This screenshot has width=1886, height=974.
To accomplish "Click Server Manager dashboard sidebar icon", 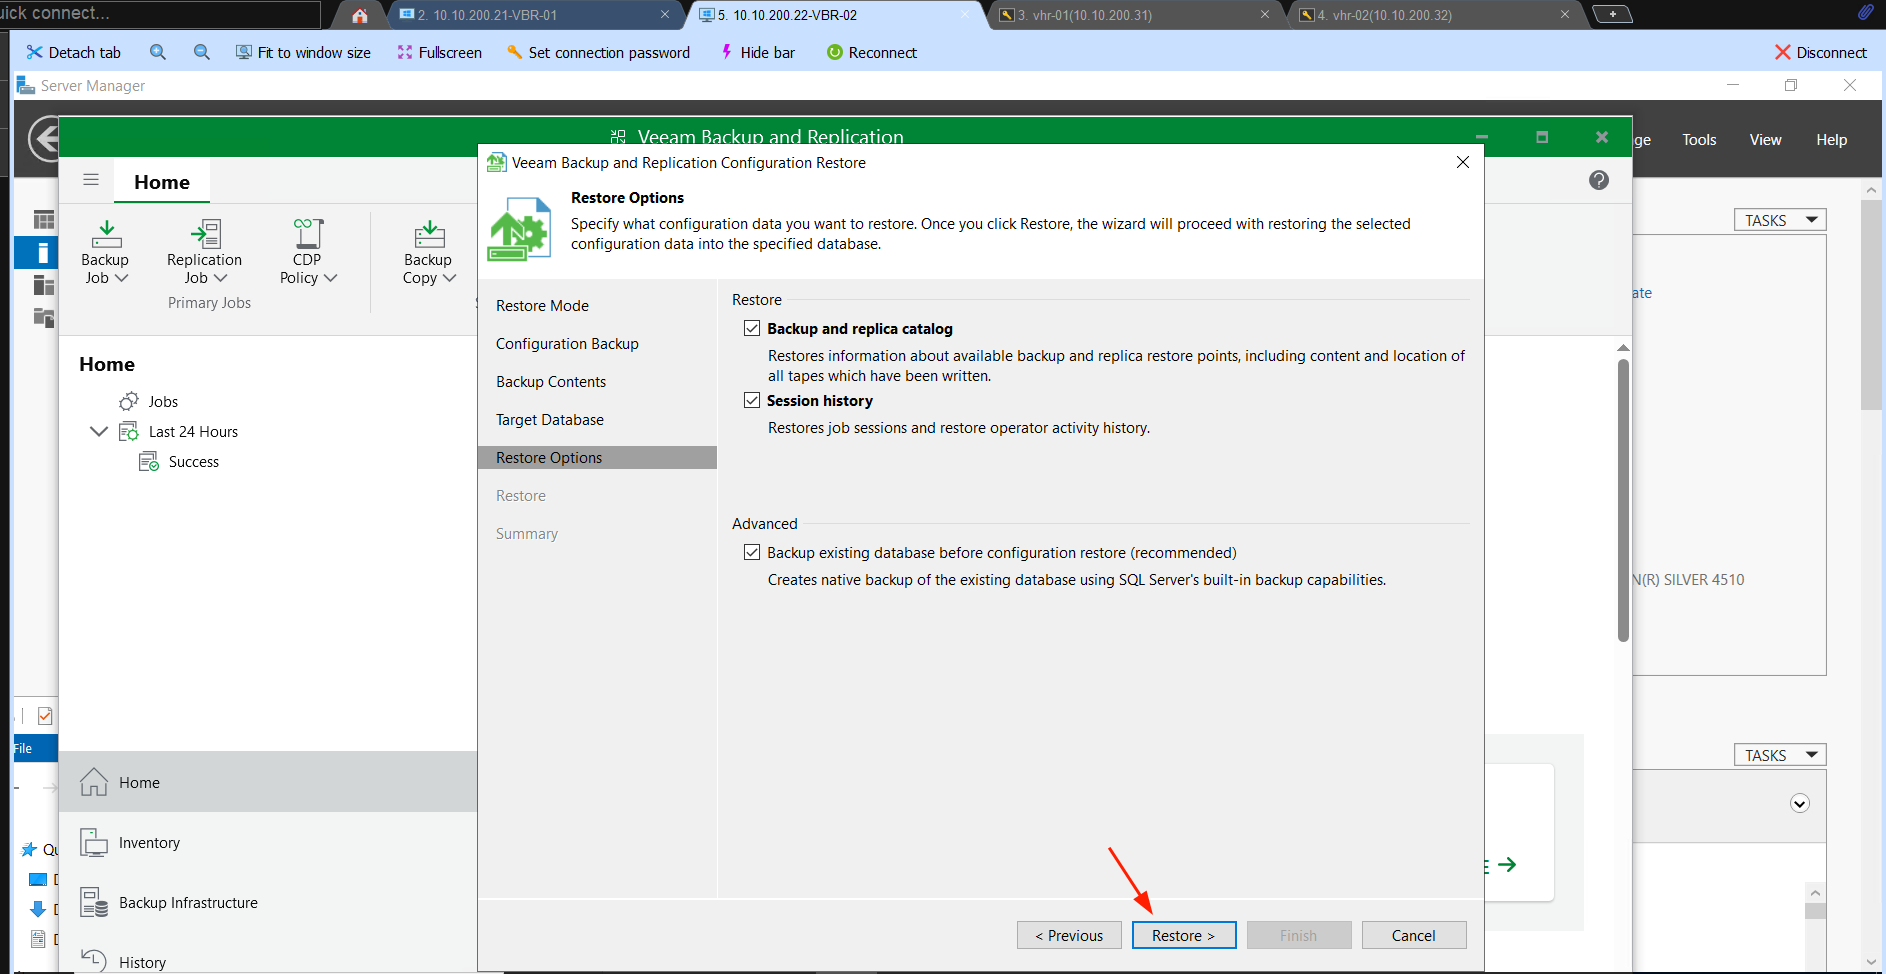I will pos(43,220).
